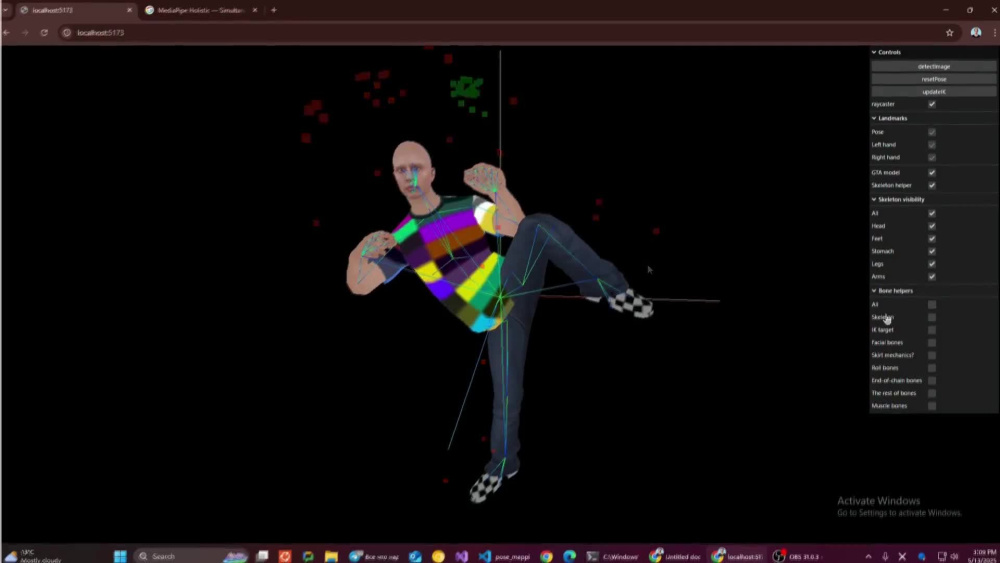
Task: Launch Visual Studio from the taskbar
Action: [462, 556]
